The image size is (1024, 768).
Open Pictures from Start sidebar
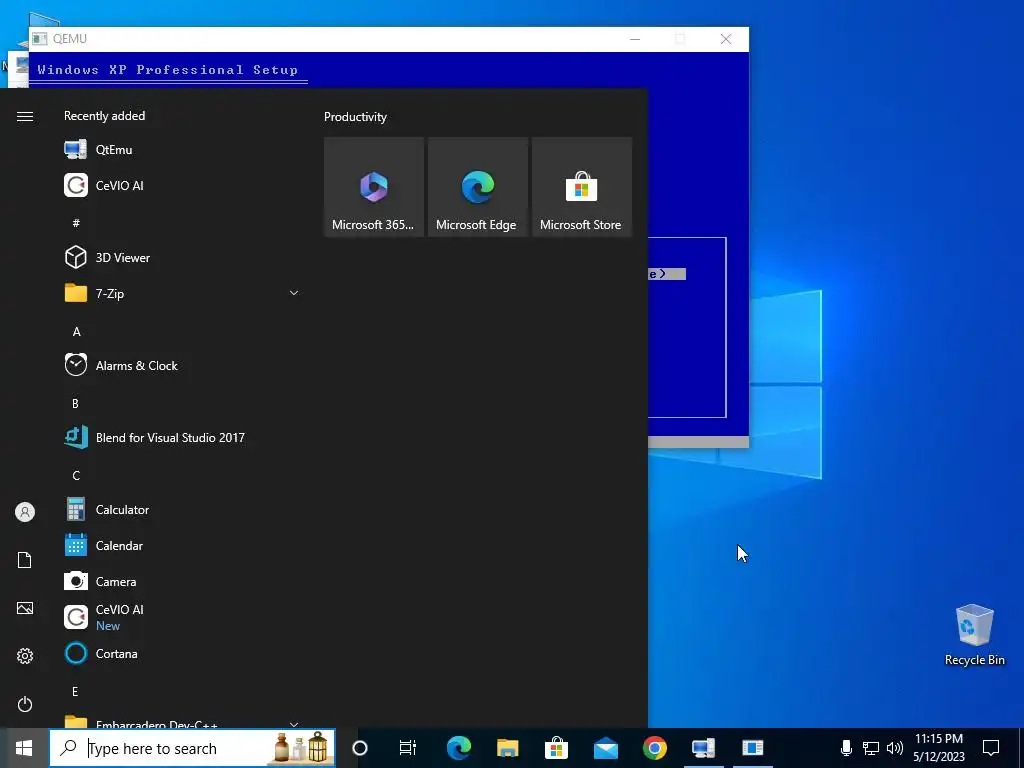point(25,608)
